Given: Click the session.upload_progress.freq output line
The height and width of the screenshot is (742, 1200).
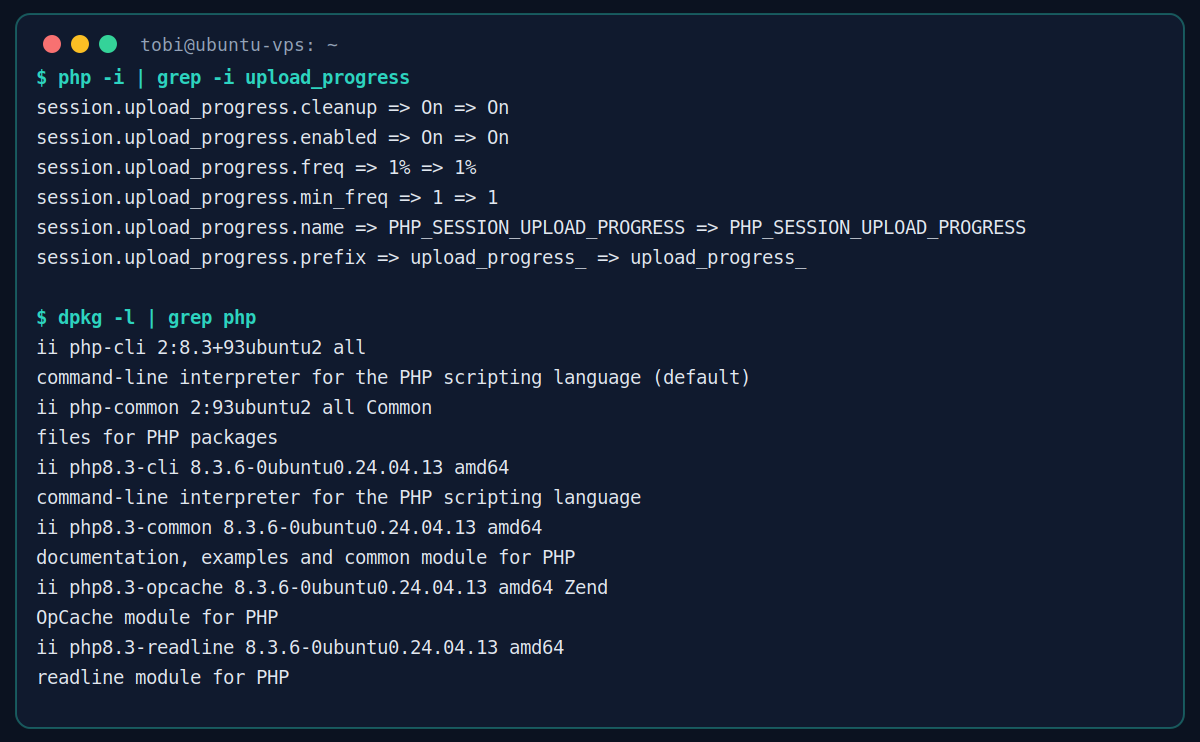Looking at the screenshot, I should (256, 168).
